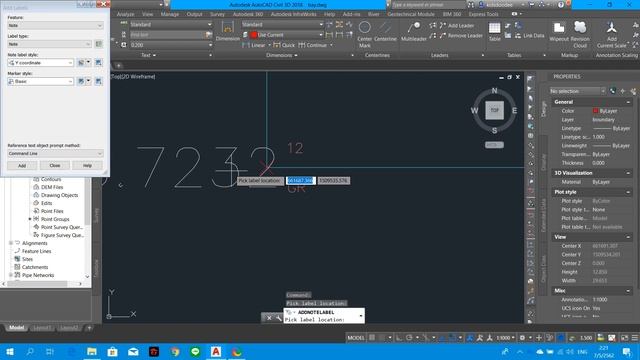Select the Center Mark tool

364,33
